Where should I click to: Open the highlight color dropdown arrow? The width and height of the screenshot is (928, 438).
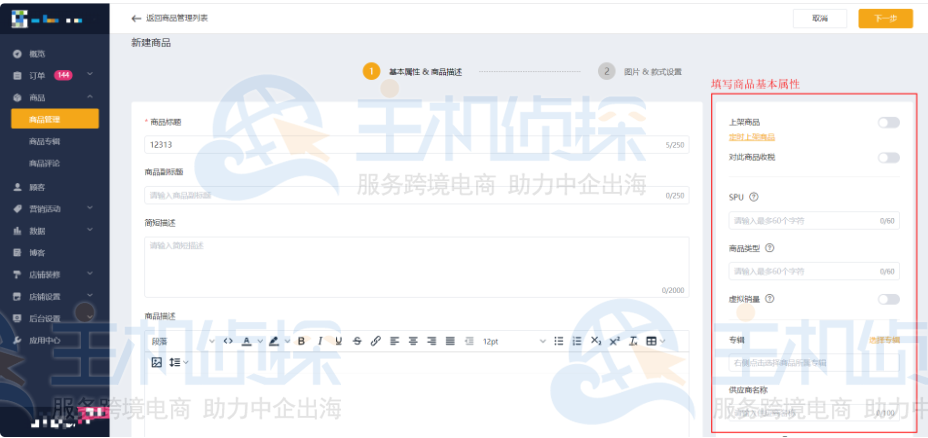[x=288, y=341]
